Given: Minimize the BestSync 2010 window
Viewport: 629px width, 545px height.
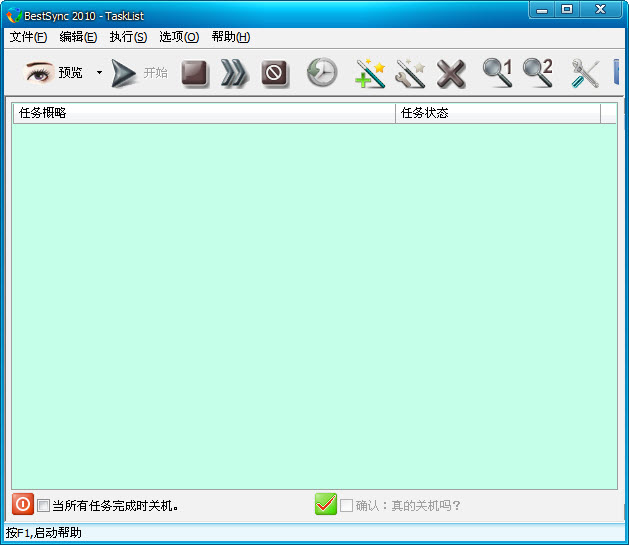Looking at the screenshot, I should point(542,10).
